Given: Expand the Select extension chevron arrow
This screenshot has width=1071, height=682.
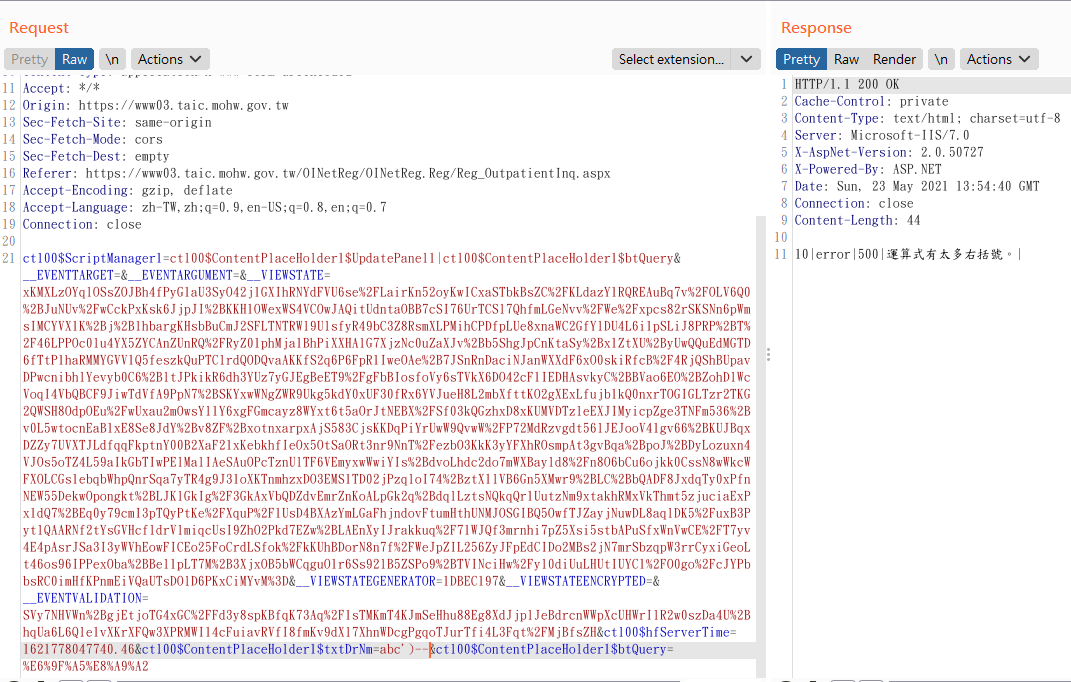Looking at the screenshot, I should pos(746,59).
